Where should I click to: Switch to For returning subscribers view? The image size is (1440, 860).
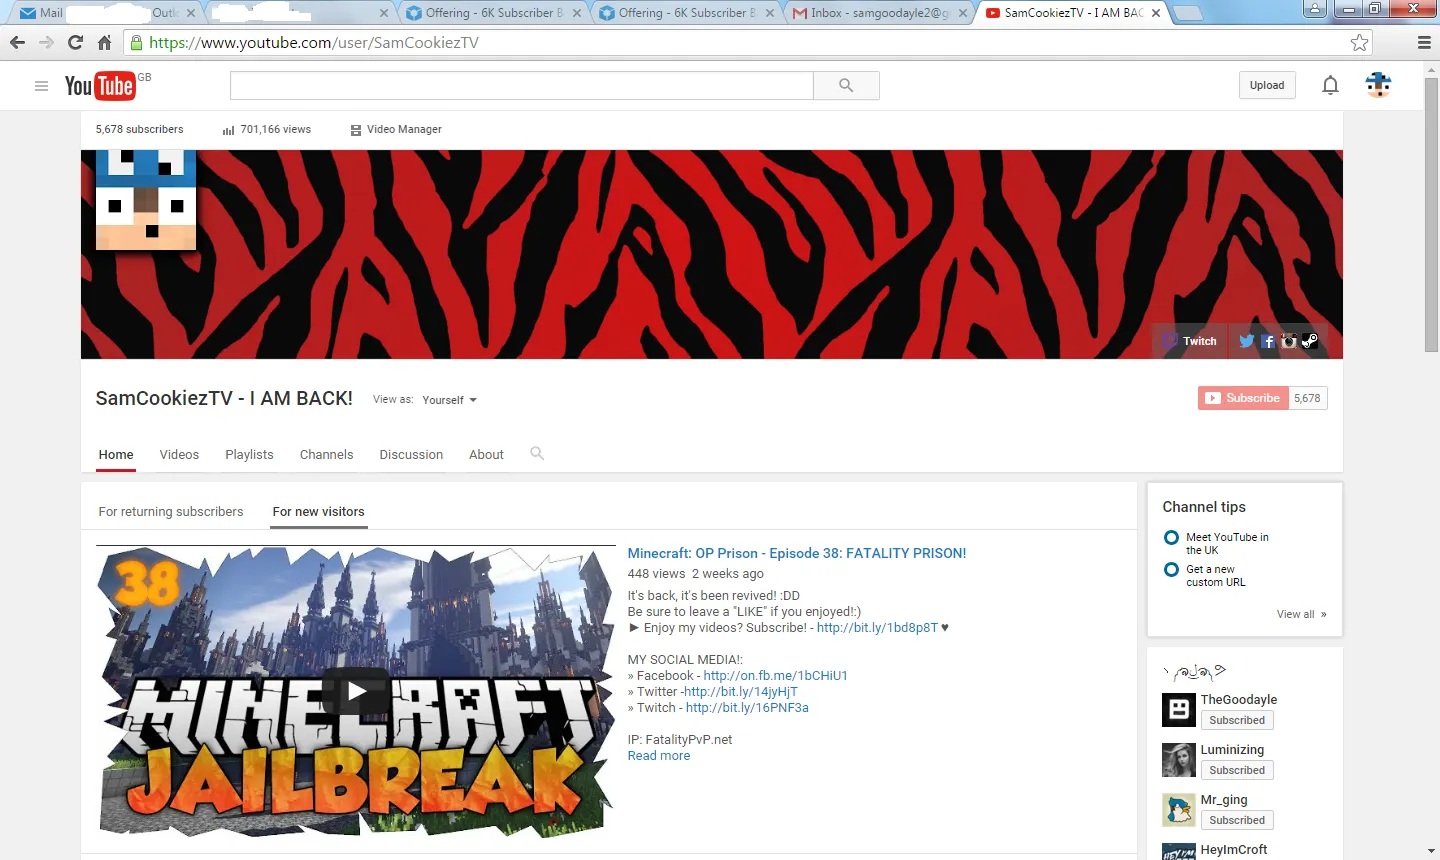coord(171,512)
